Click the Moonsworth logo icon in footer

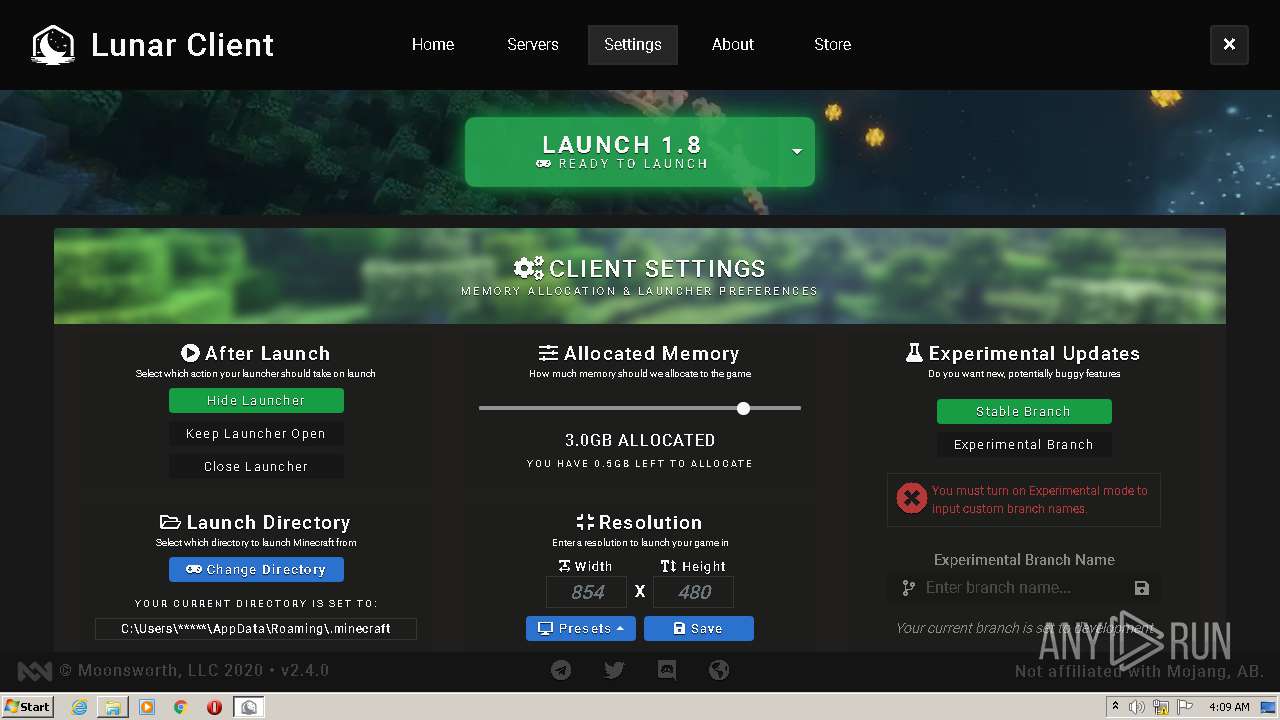(x=35, y=670)
